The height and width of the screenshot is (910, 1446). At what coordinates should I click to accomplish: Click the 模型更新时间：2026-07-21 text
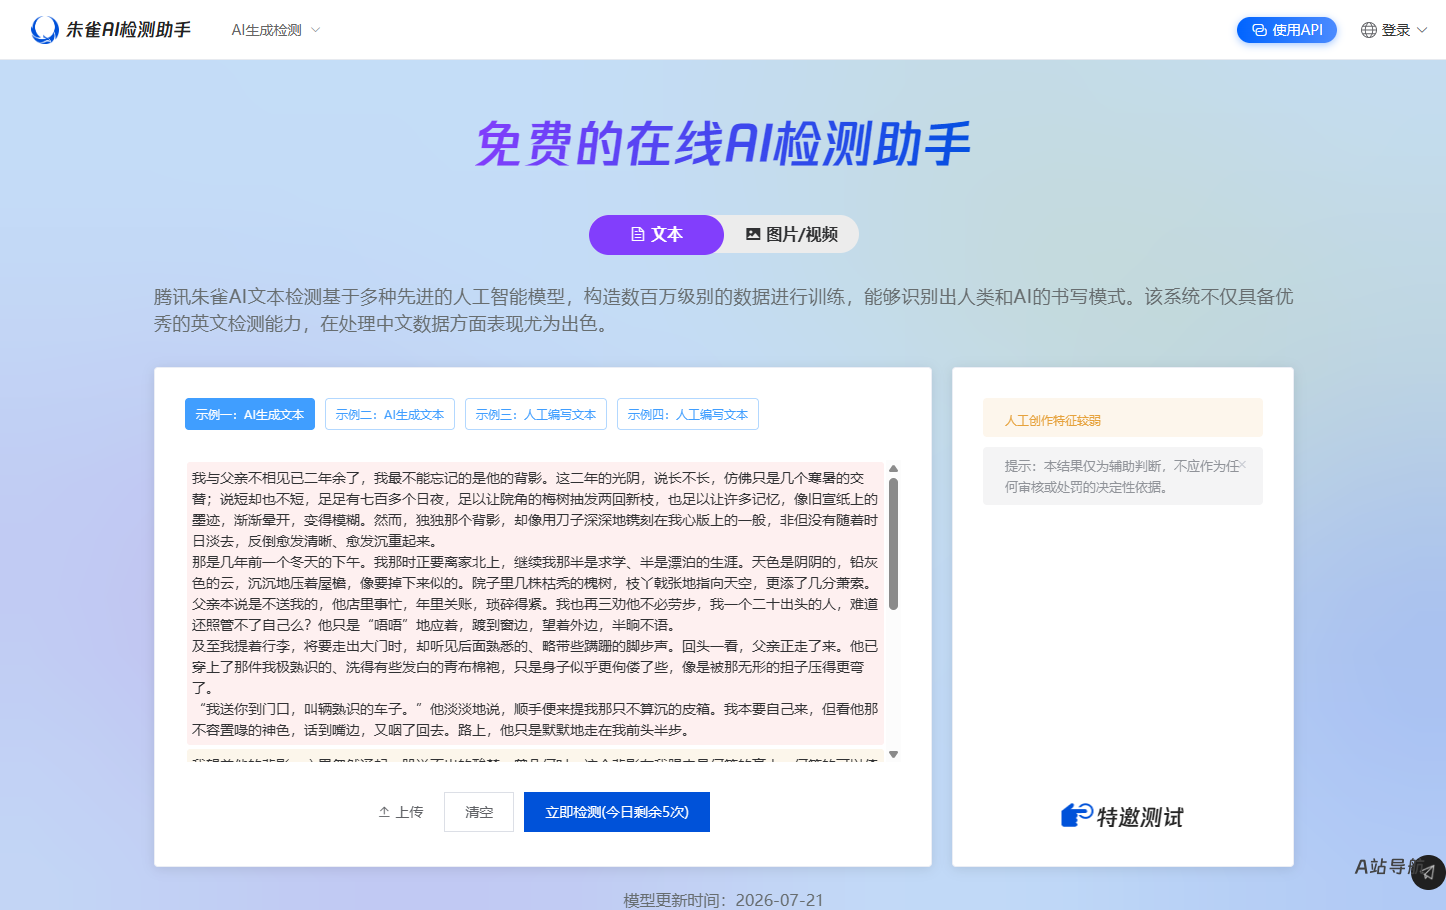723,900
